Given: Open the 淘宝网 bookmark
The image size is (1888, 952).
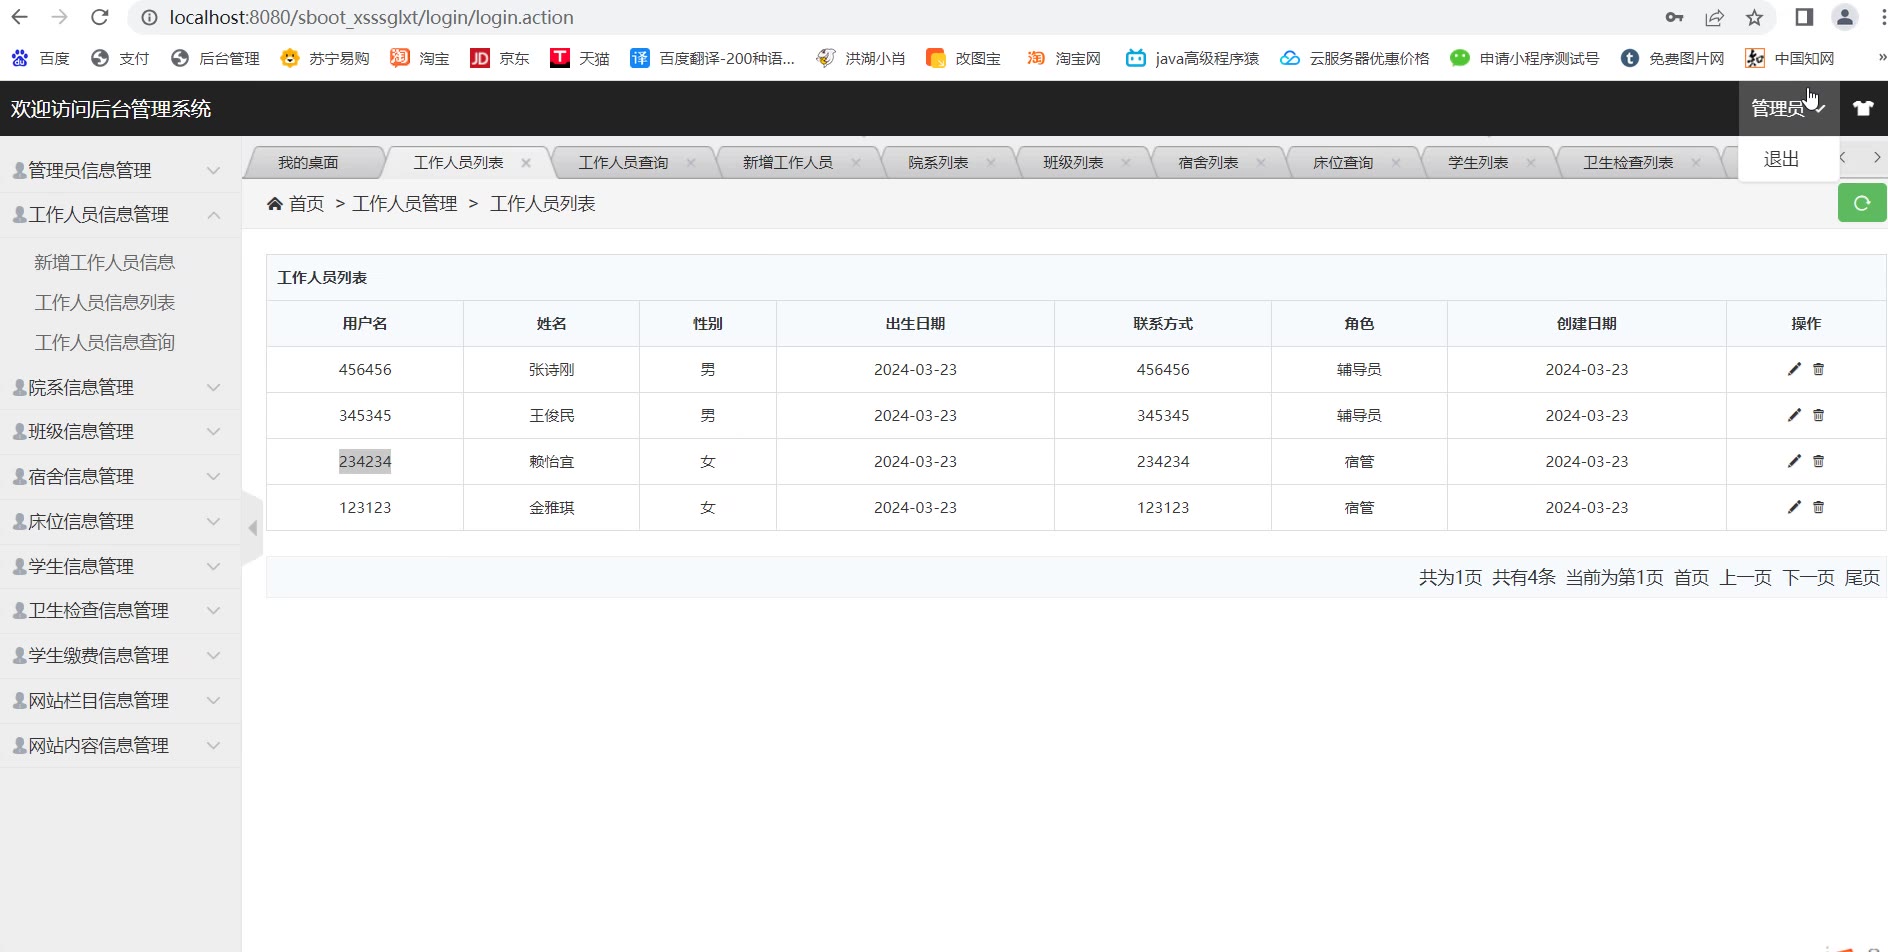Looking at the screenshot, I should 1064,58.
